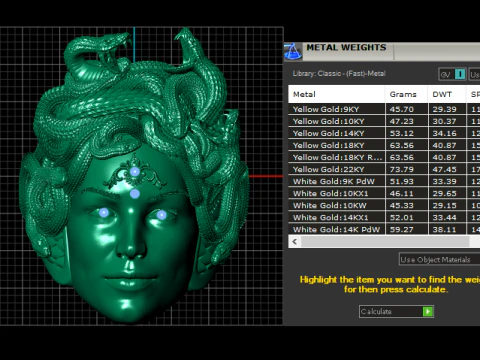Click the 46.11 grams value
This screenshot has width=480, height=360.
402,193
